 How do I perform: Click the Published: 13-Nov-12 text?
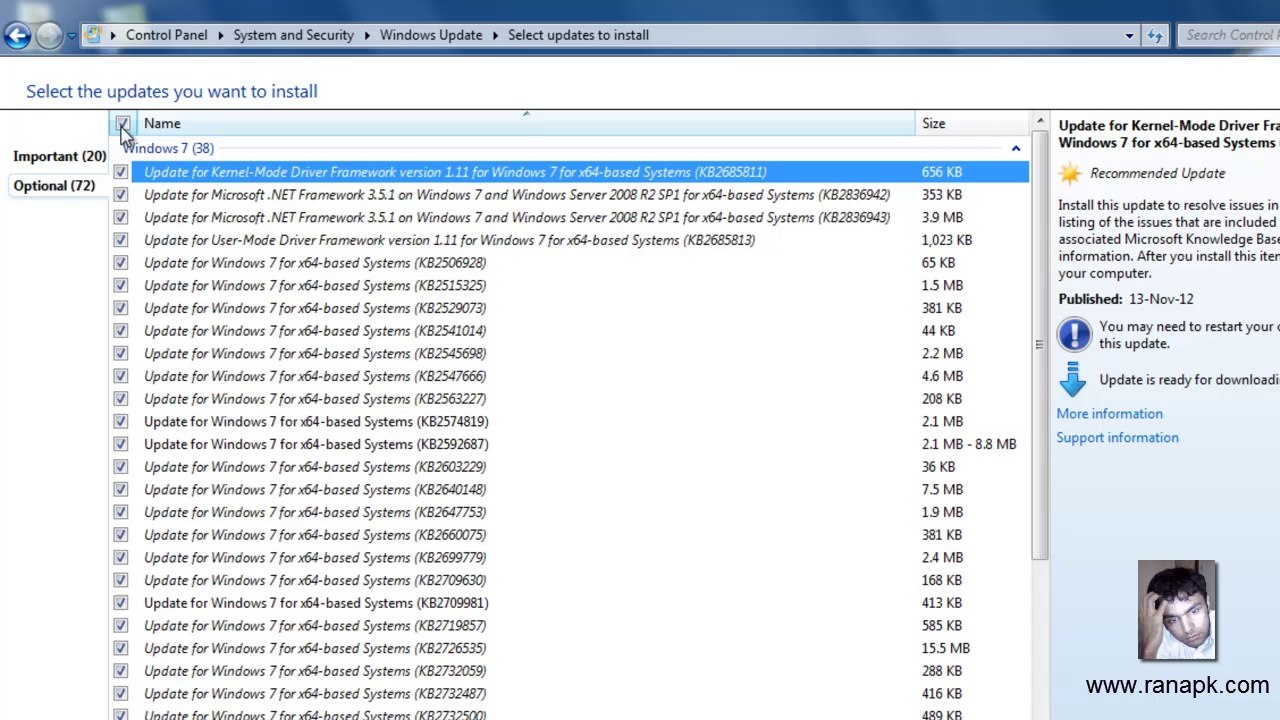[x=1126, y=299]
